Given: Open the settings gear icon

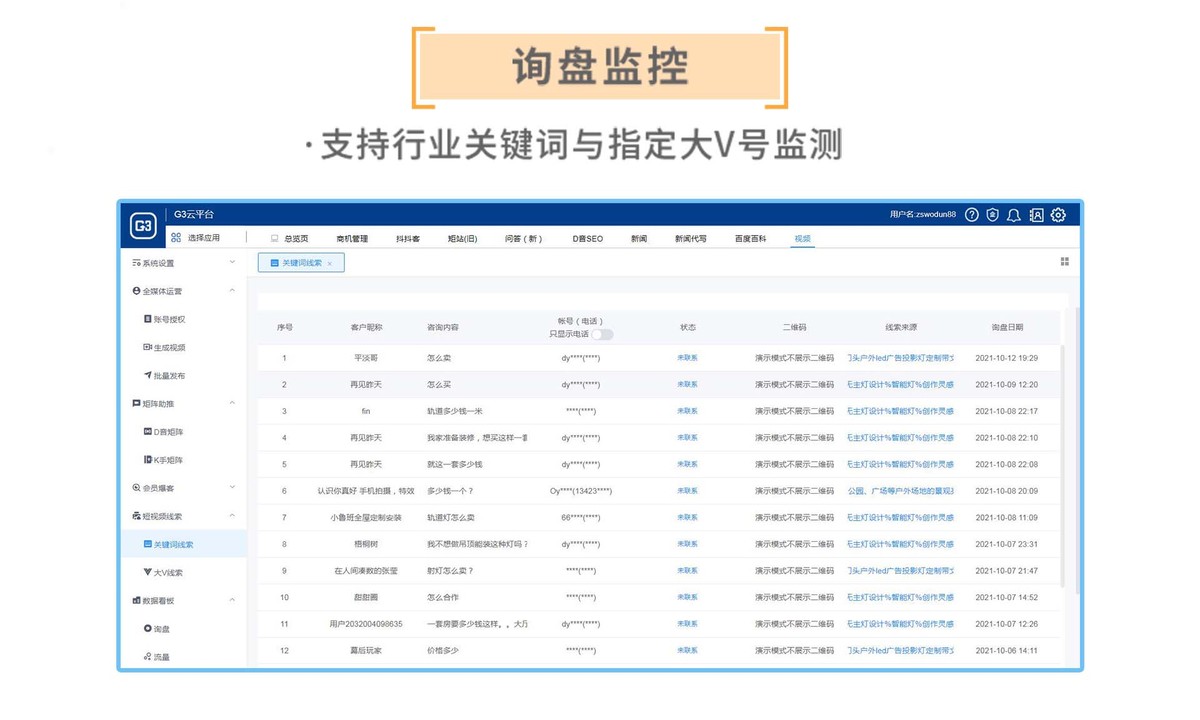Looking at the screenshot, I should (x=1058, y=215).
